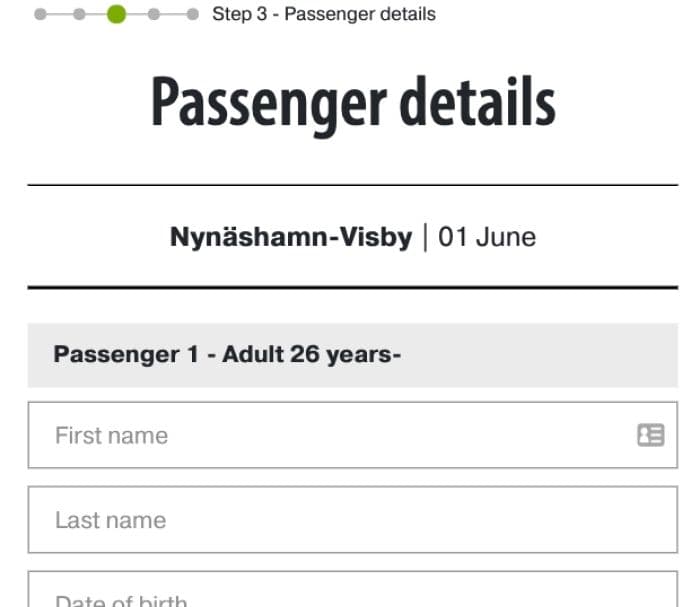Click the 'Step 3 - Passenger details' label

(324, 15)
